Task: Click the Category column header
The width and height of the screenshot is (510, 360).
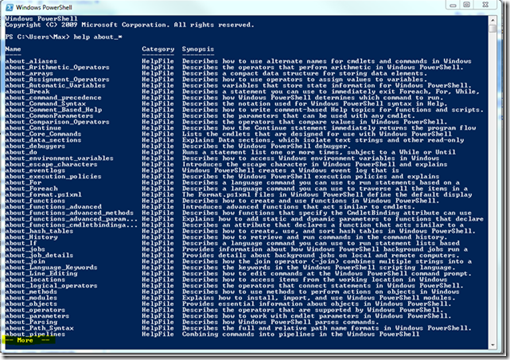Action: [x=158, y=49]
